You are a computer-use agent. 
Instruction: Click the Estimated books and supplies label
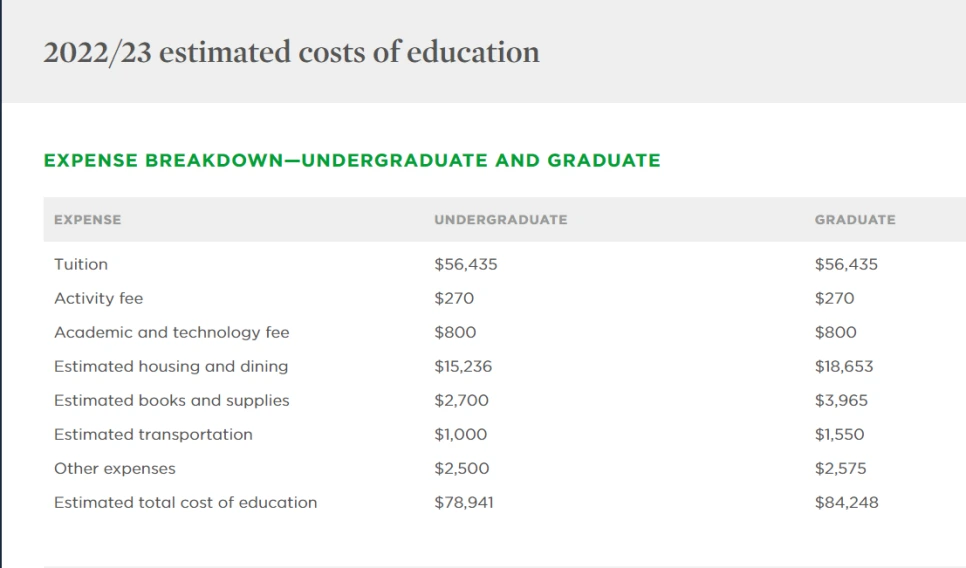click(x=171, y=401)
